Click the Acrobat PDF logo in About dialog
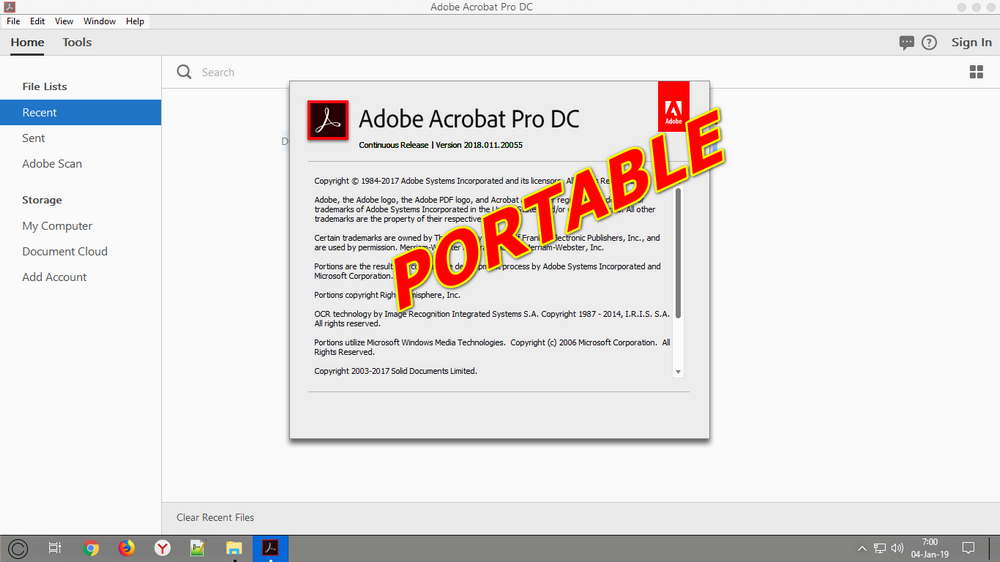The width and height of the screenshot is (1000, 562). pyautogui.click(x=328, y=120)
